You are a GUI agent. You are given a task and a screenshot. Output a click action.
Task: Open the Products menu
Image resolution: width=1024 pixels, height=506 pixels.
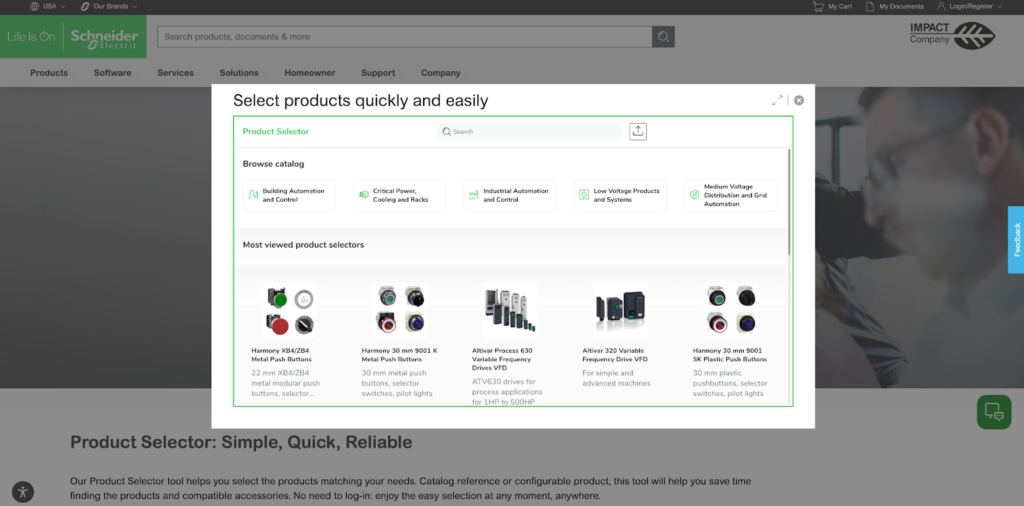click(x=49, y=73)
